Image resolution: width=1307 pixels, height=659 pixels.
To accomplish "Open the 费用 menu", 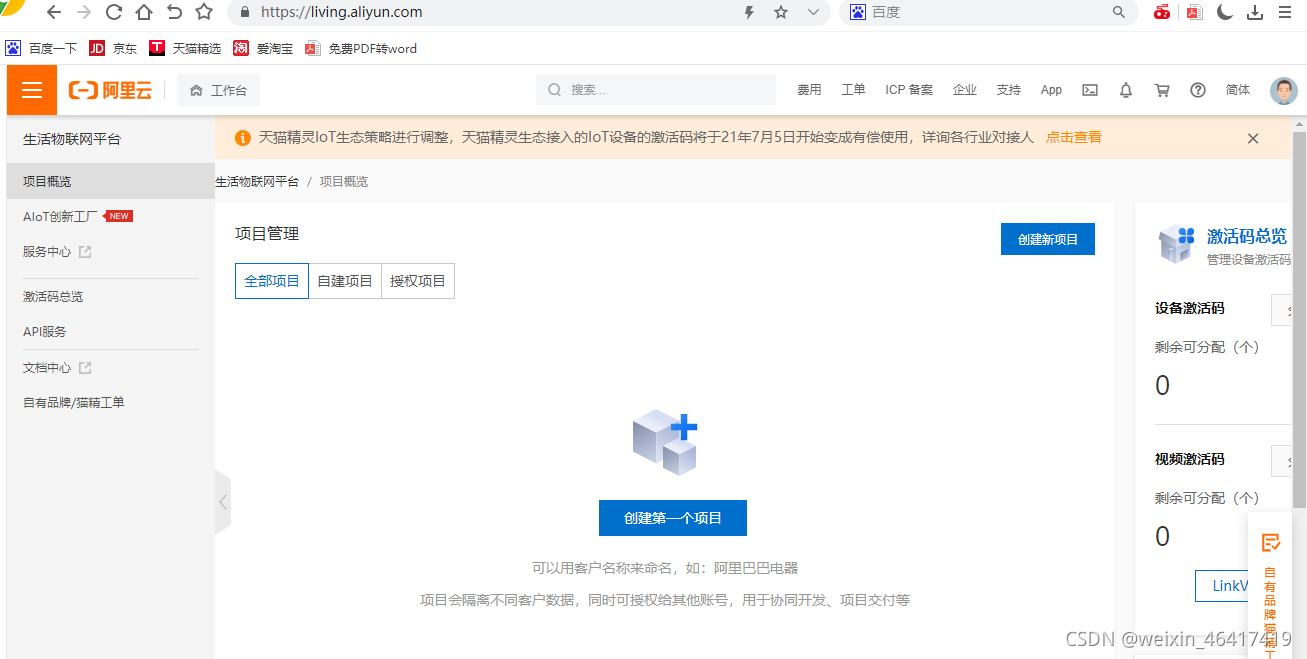I will point(809,90).
